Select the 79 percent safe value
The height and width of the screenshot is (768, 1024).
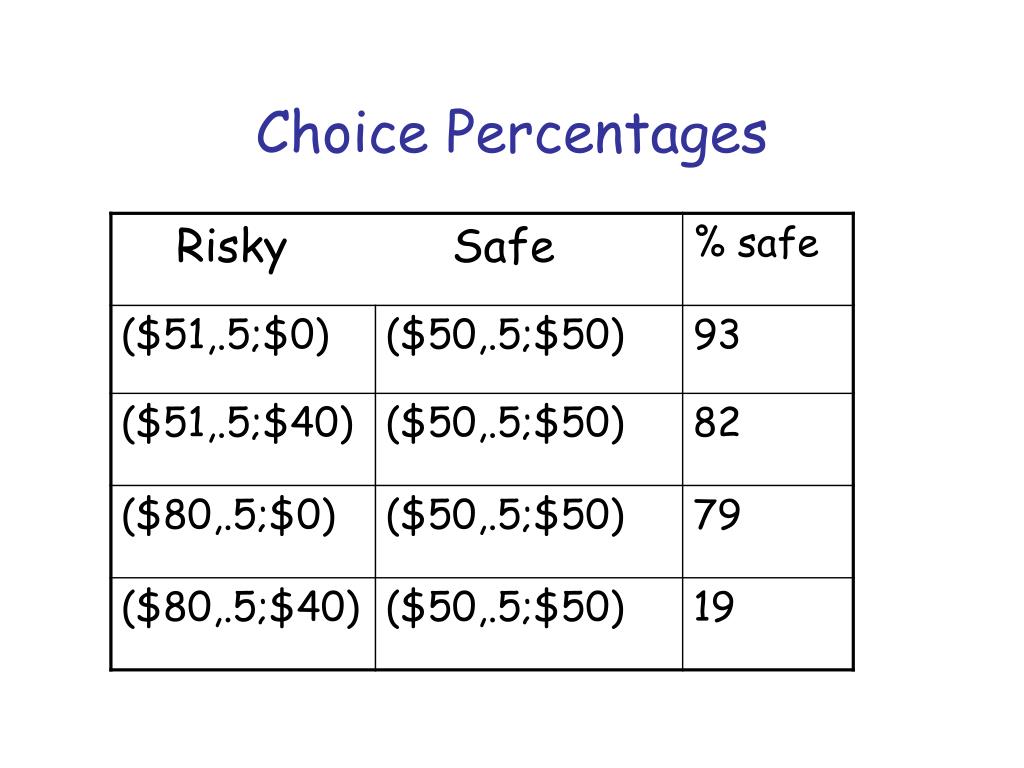[717, 515]
